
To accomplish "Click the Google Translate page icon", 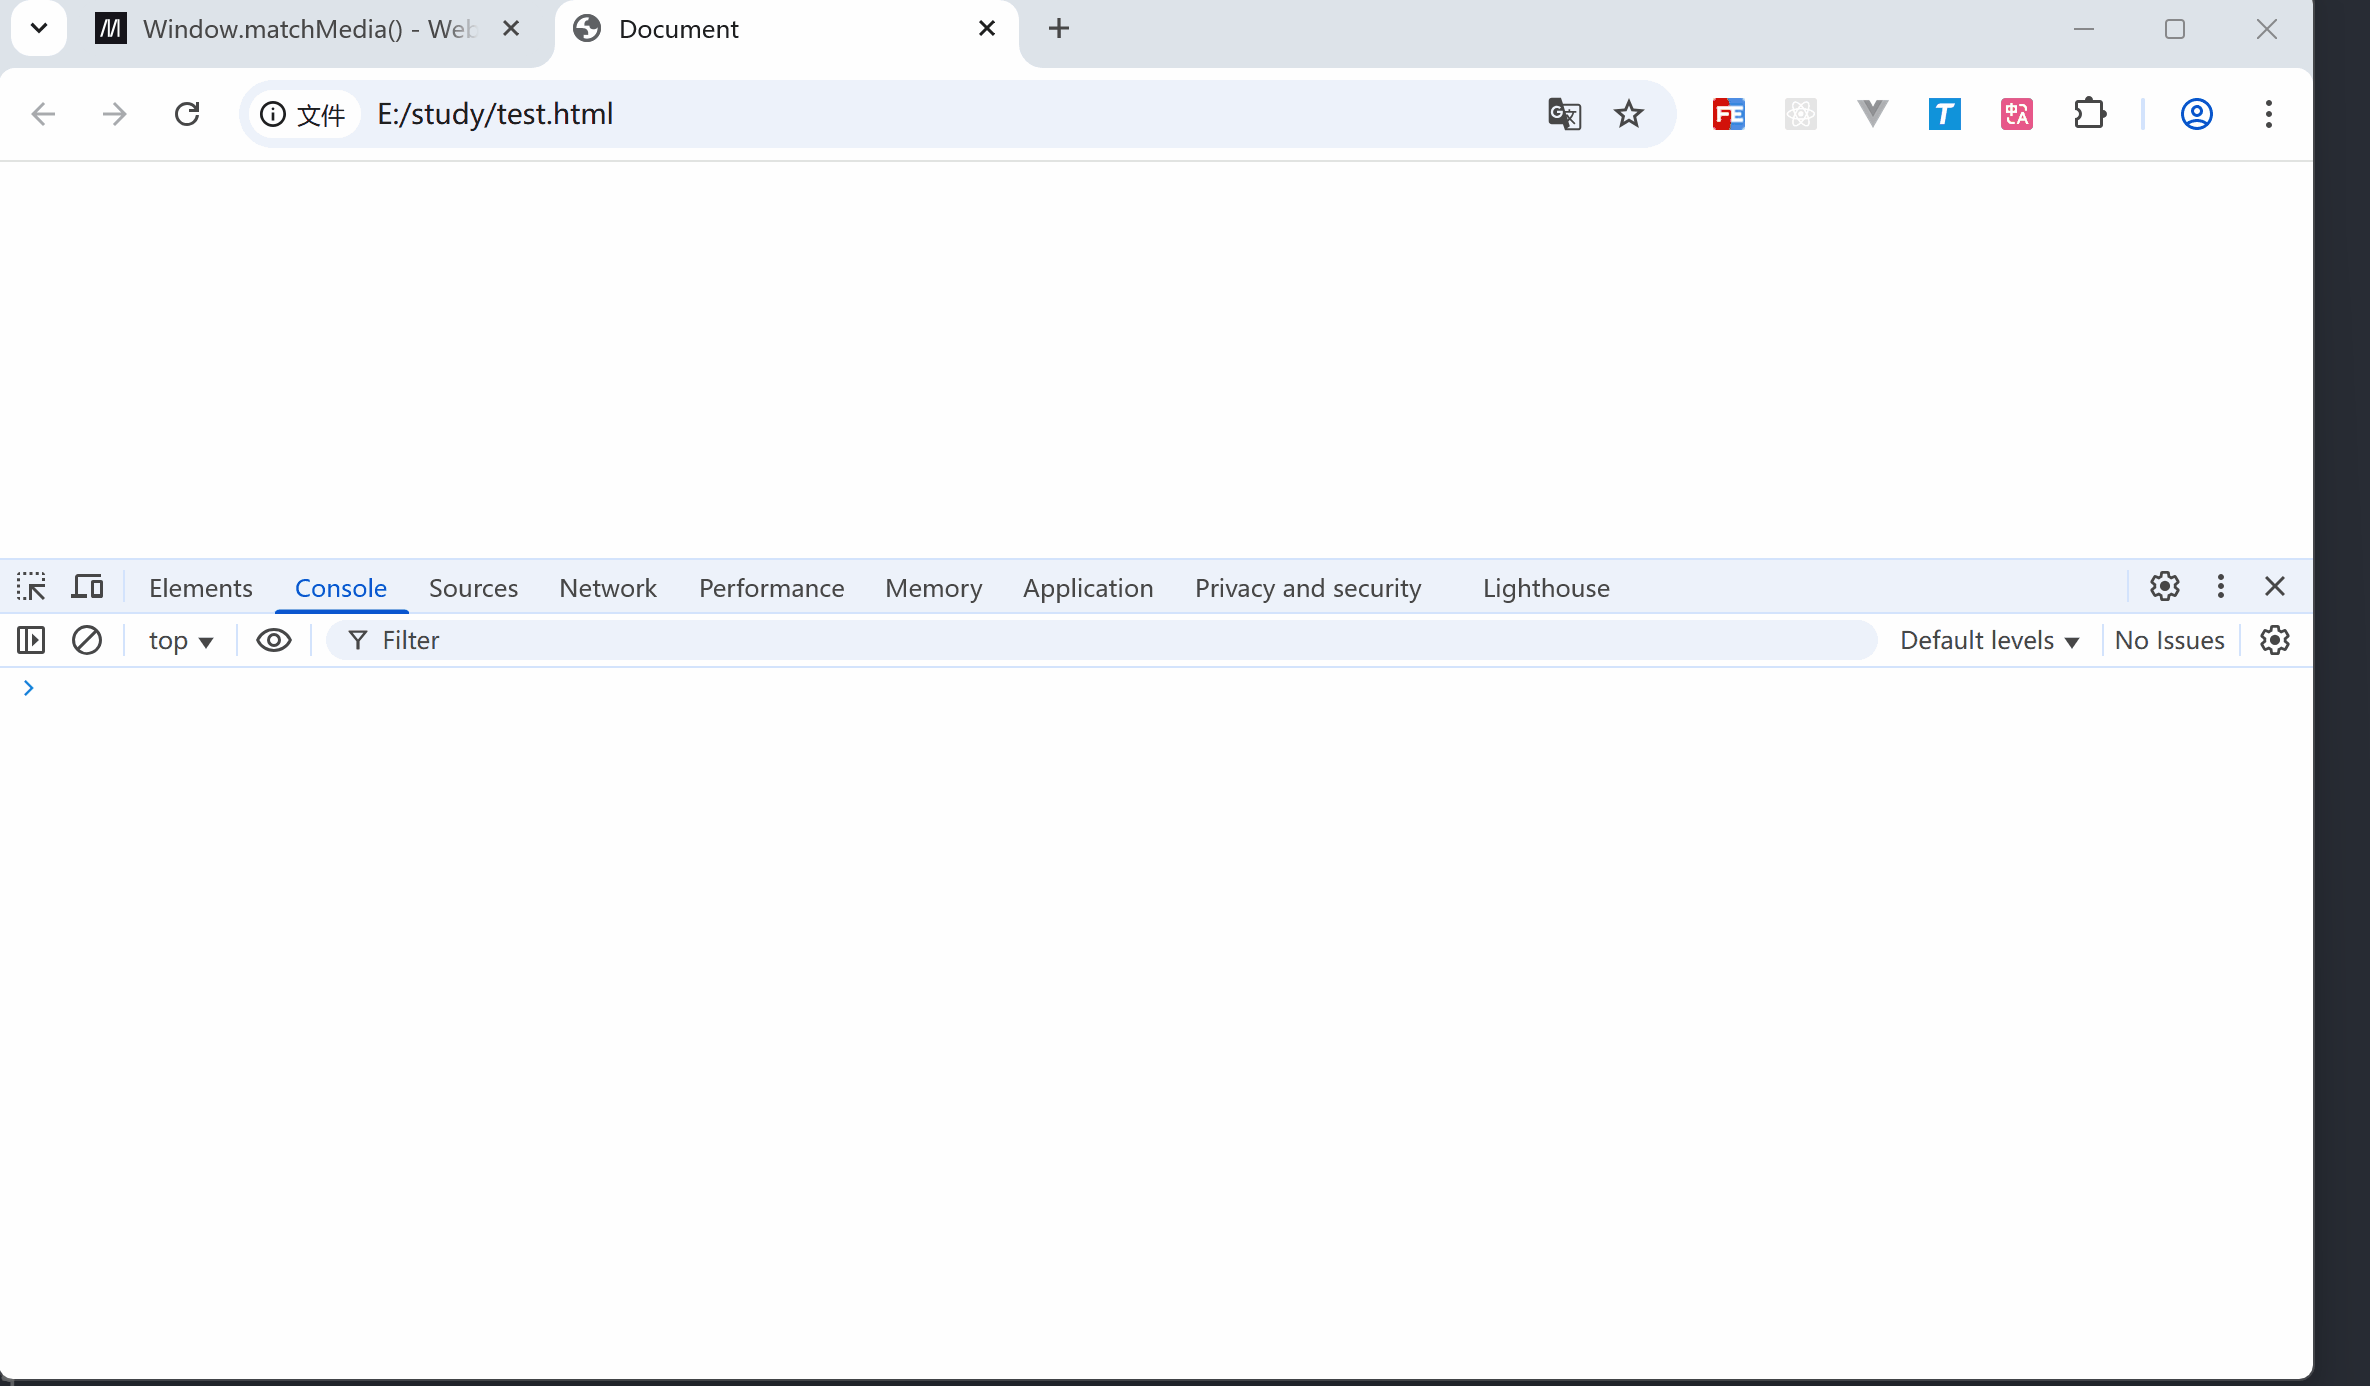I will (1564, 114).
